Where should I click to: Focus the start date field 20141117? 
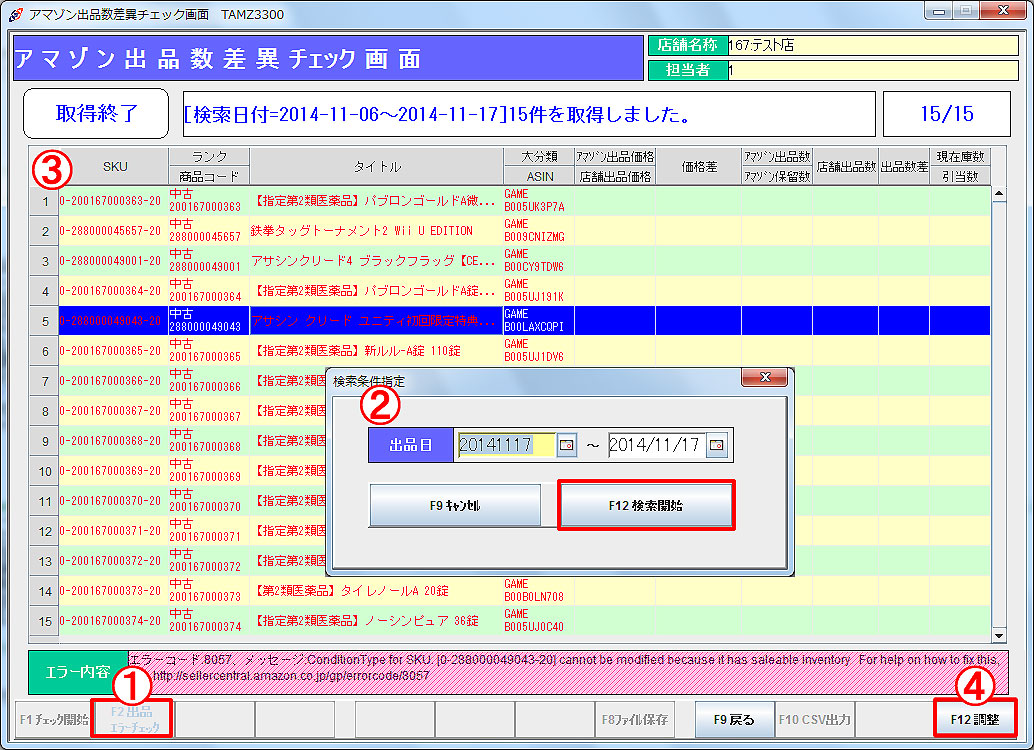[506, 445]
